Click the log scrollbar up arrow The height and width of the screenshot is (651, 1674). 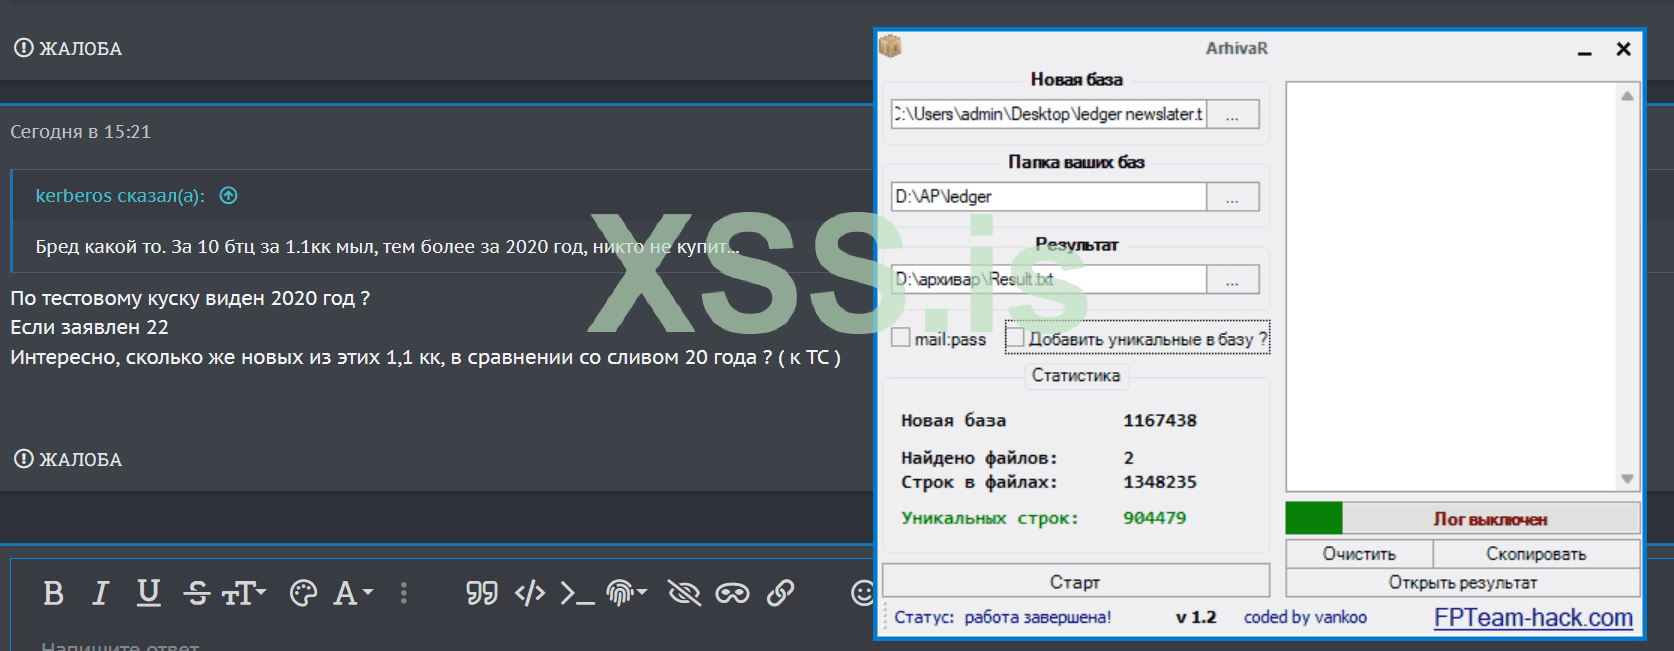click(1627, 96)
